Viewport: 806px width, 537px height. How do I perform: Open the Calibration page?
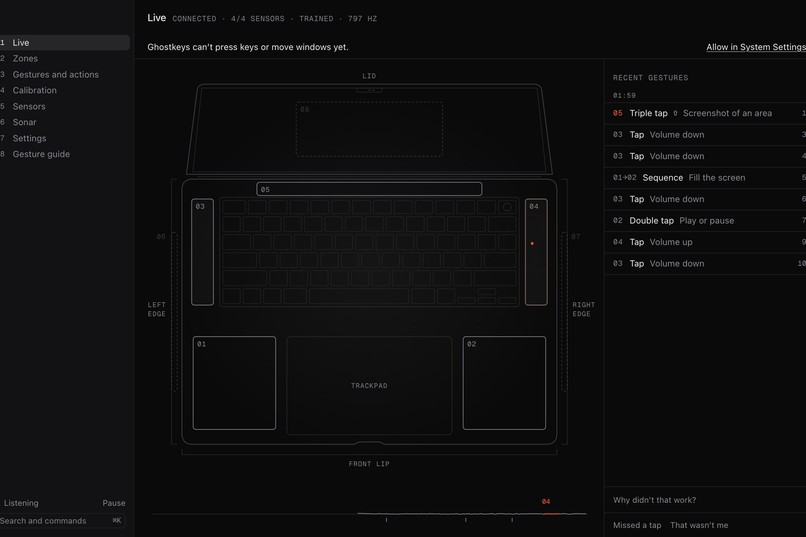tap(64, 90)
